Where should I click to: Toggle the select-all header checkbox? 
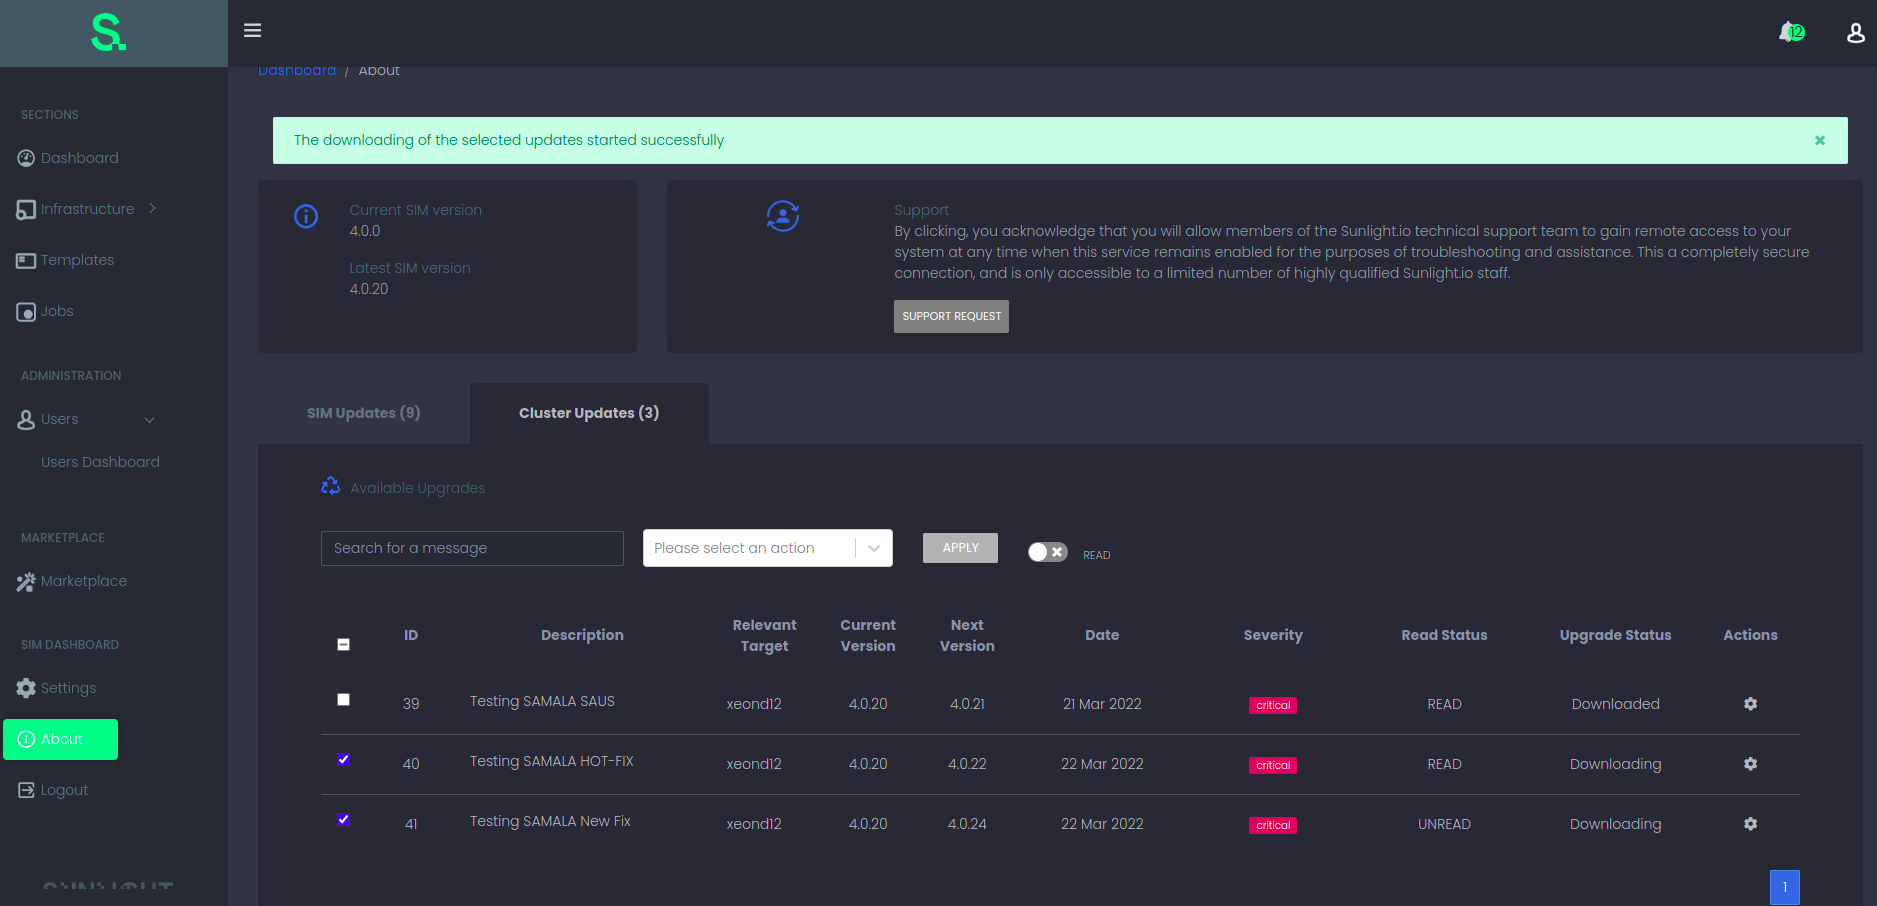coord(343,645)
